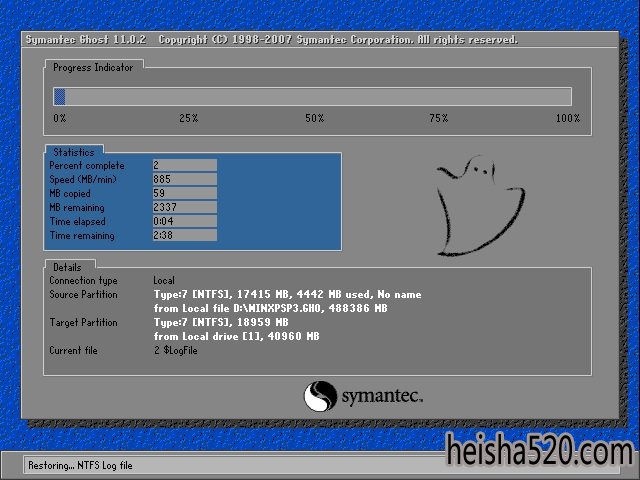Select the Progress Indicator panel title
The width and height of the screenshot is (640, 480).
pyautogui.click(x=93, y=68)
